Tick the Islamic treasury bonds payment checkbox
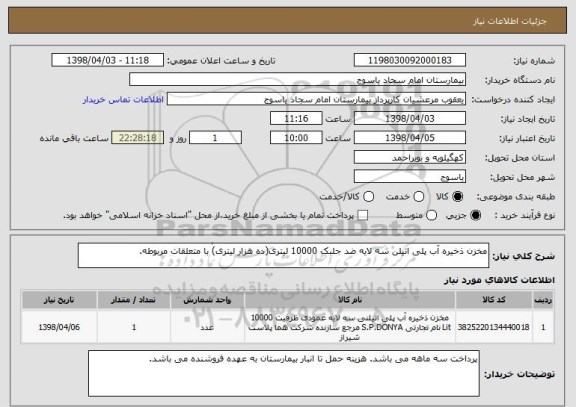Screen dimensions: 576x407 [x=363, y=216]
